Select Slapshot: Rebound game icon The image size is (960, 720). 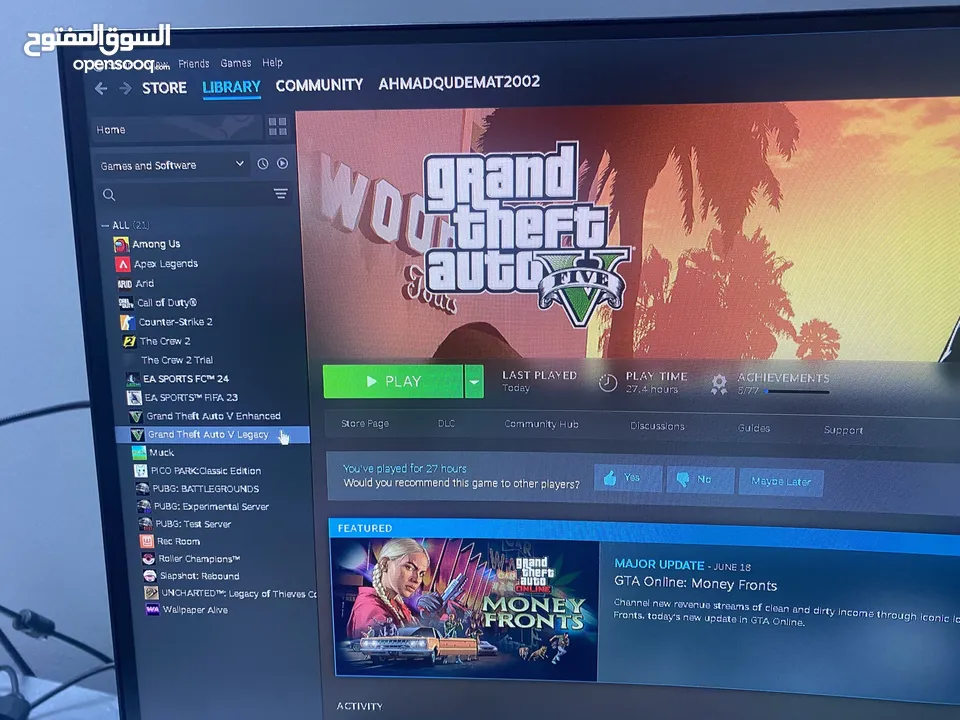point(150,576)
